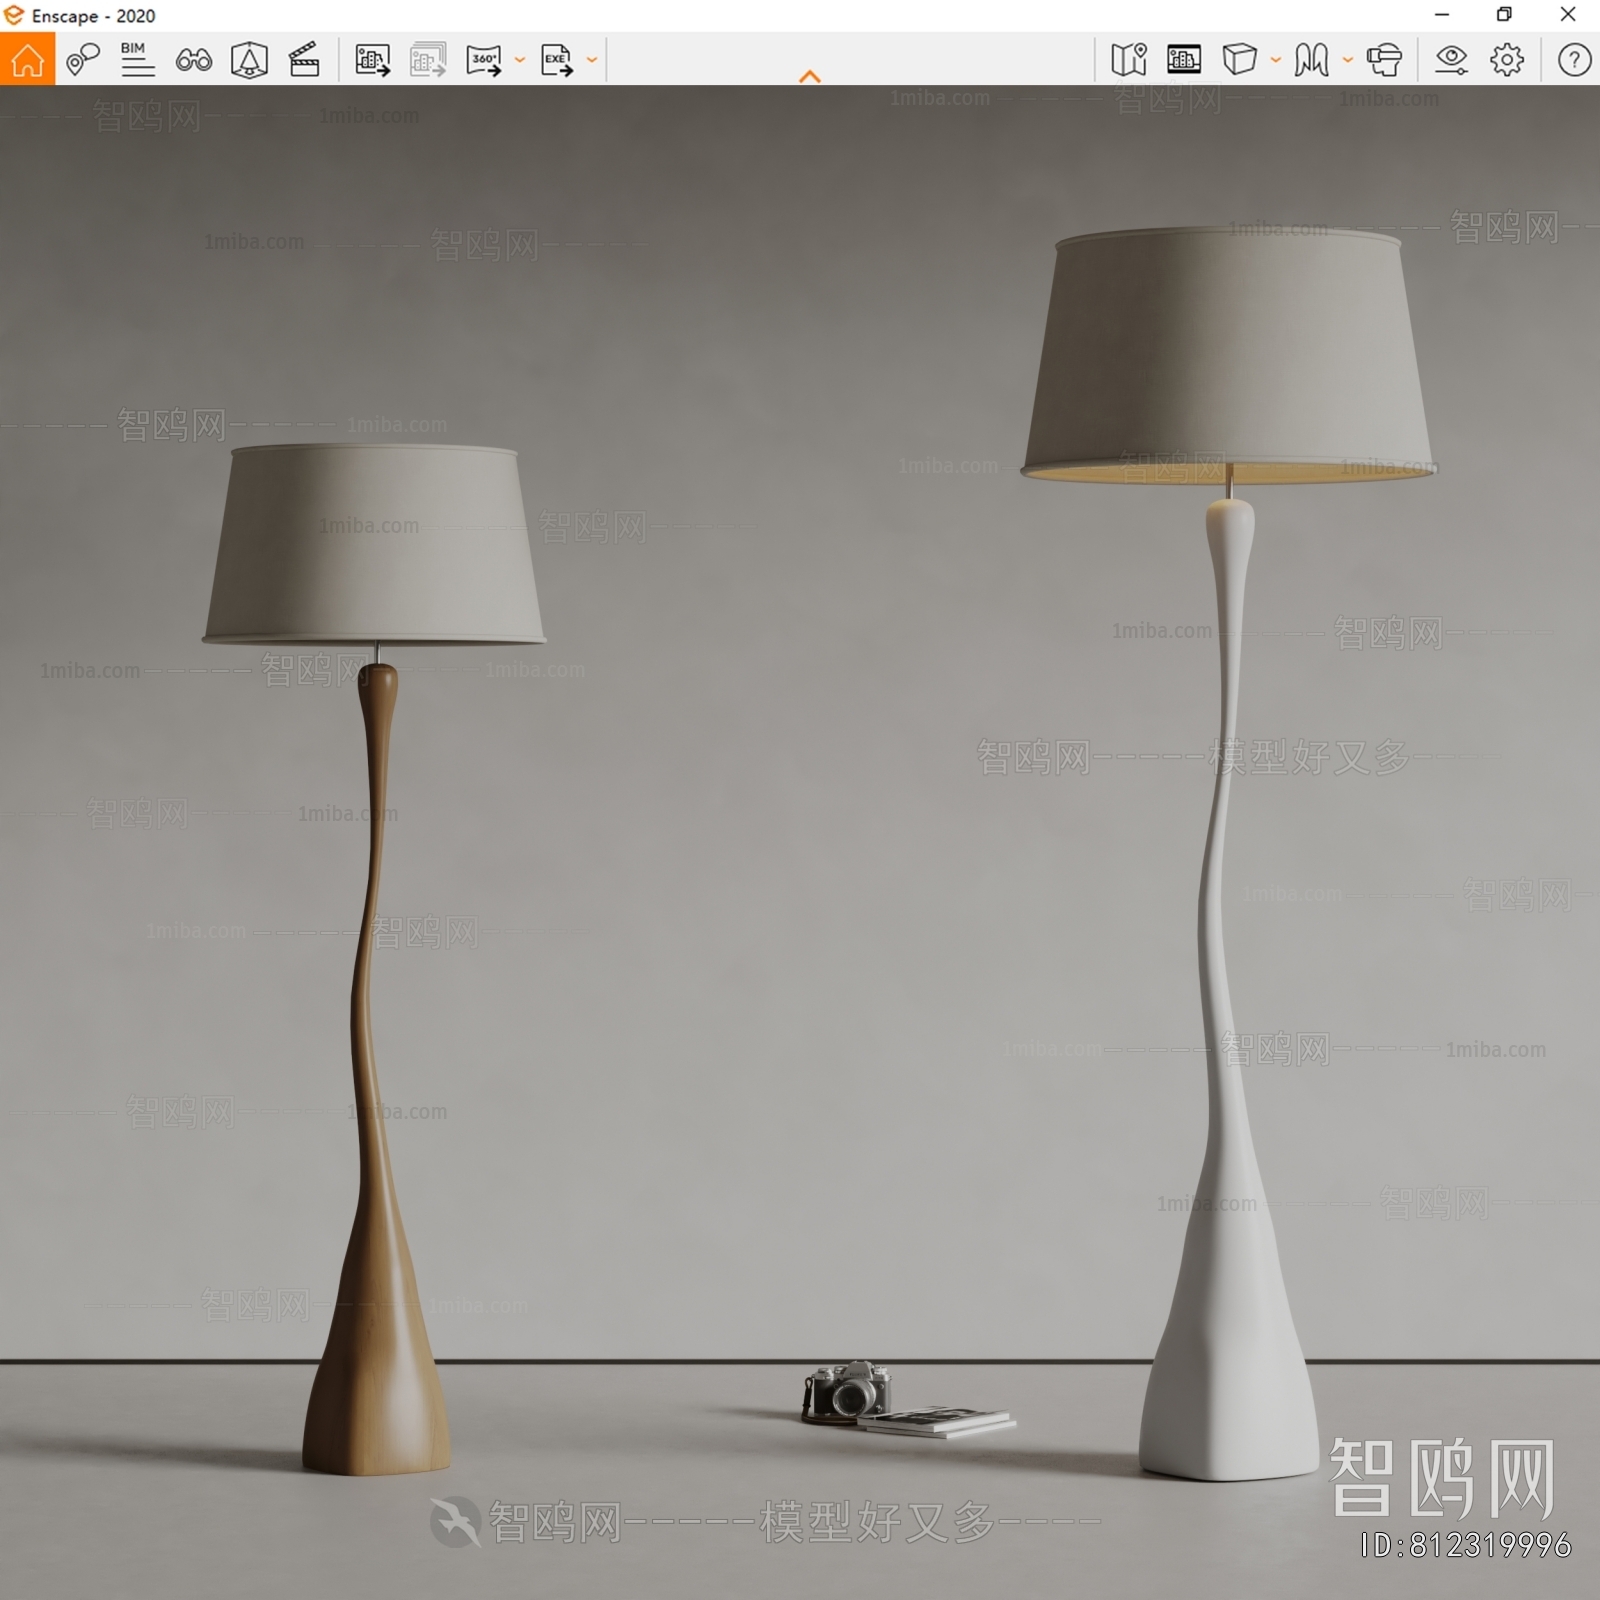The image size is (1600, 1600).
Task: Expand the box projection dropdown arrow
Action: tap(1276, 60)
